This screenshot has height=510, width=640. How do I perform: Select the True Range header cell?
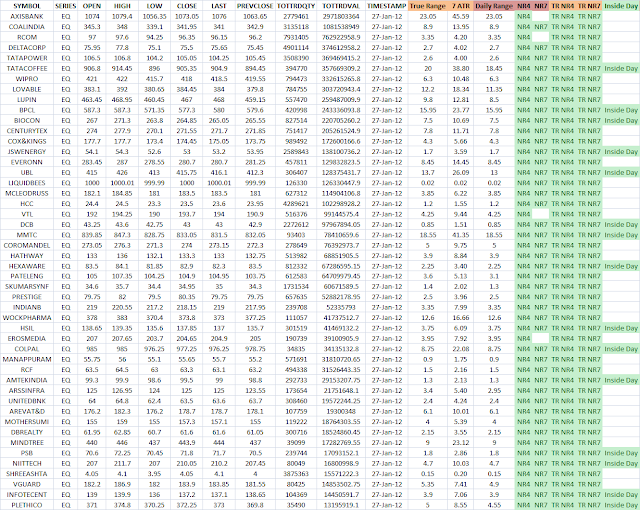(428, 6)
